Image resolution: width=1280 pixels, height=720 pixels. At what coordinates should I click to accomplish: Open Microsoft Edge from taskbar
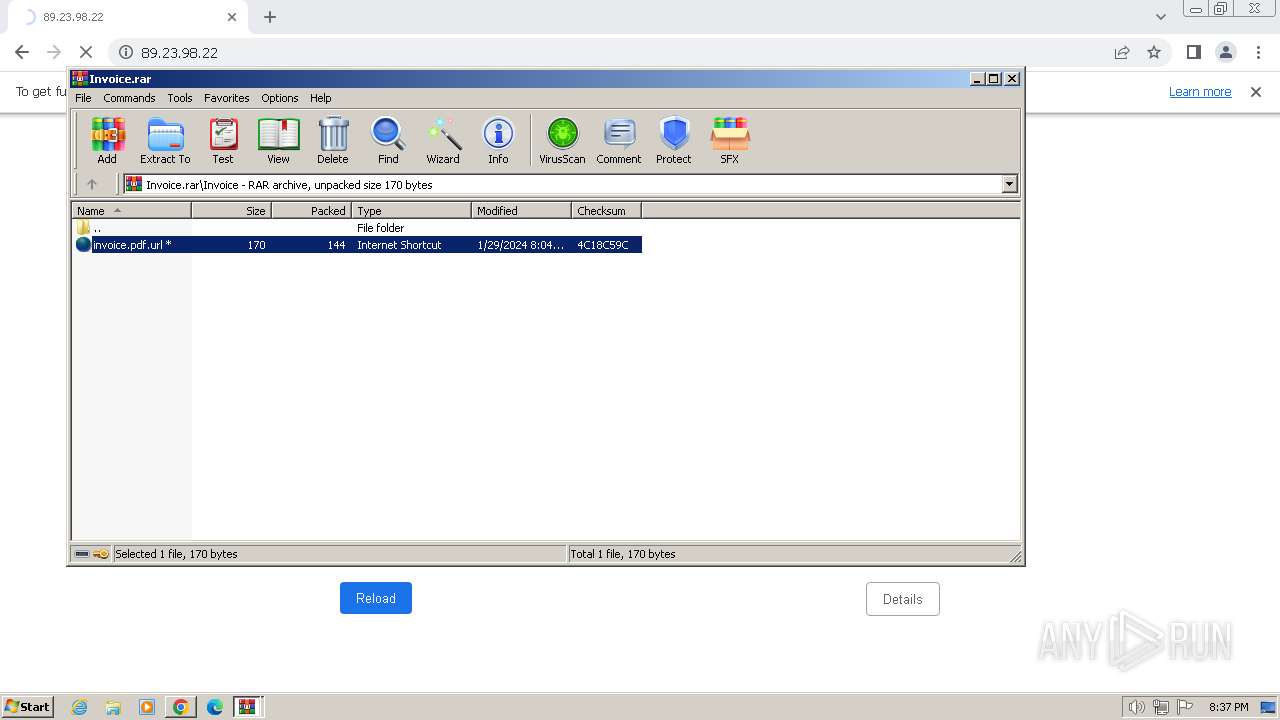pos(215,707)
